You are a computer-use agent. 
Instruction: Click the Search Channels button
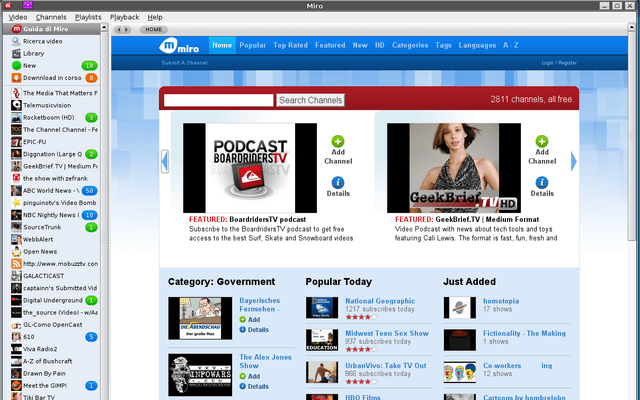click(310, 100)
